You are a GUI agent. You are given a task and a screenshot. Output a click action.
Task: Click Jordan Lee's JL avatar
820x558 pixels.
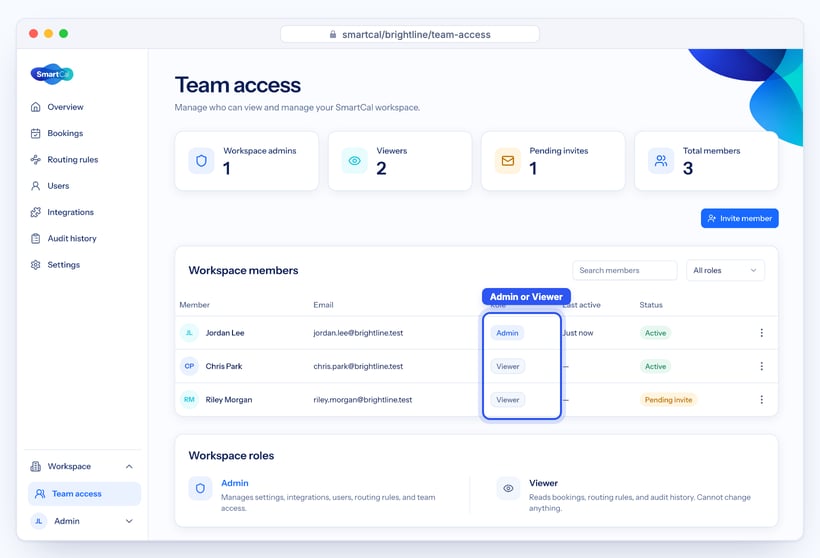(x=189, y=333)
